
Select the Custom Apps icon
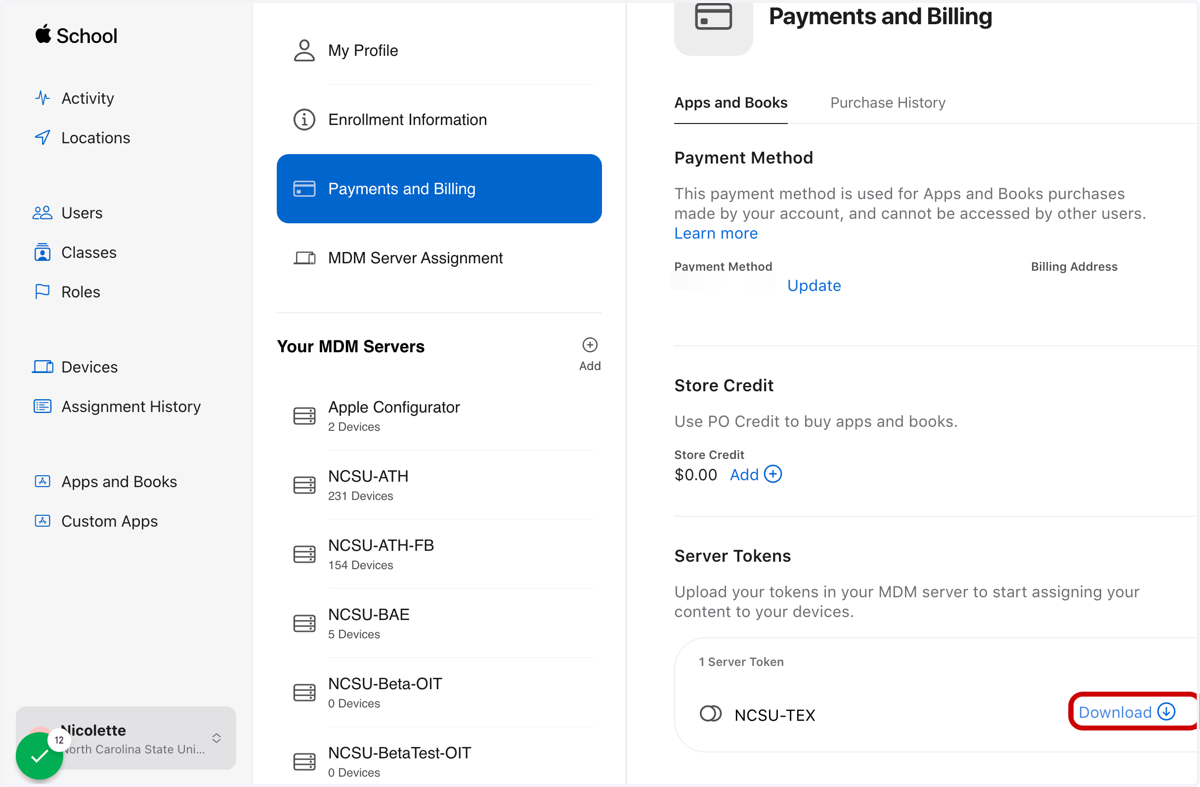[42, 521]
